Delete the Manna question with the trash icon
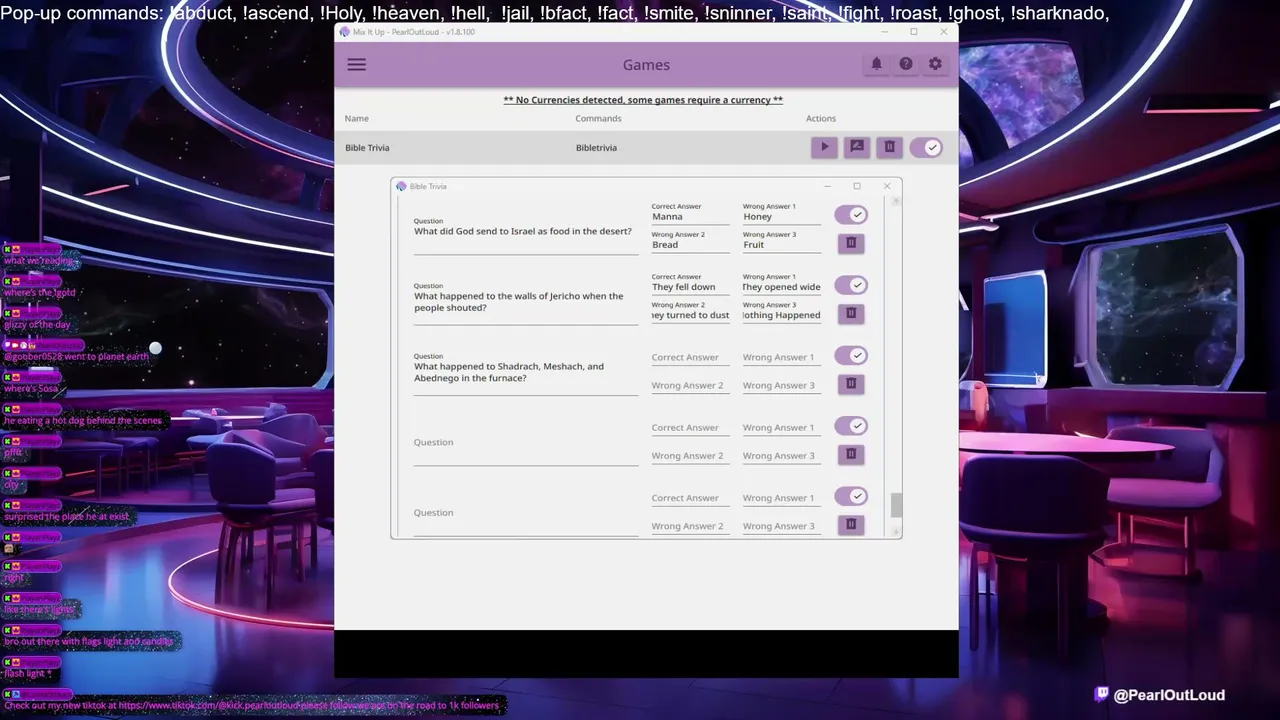1280x720 pixels. (x=851, y=243)
